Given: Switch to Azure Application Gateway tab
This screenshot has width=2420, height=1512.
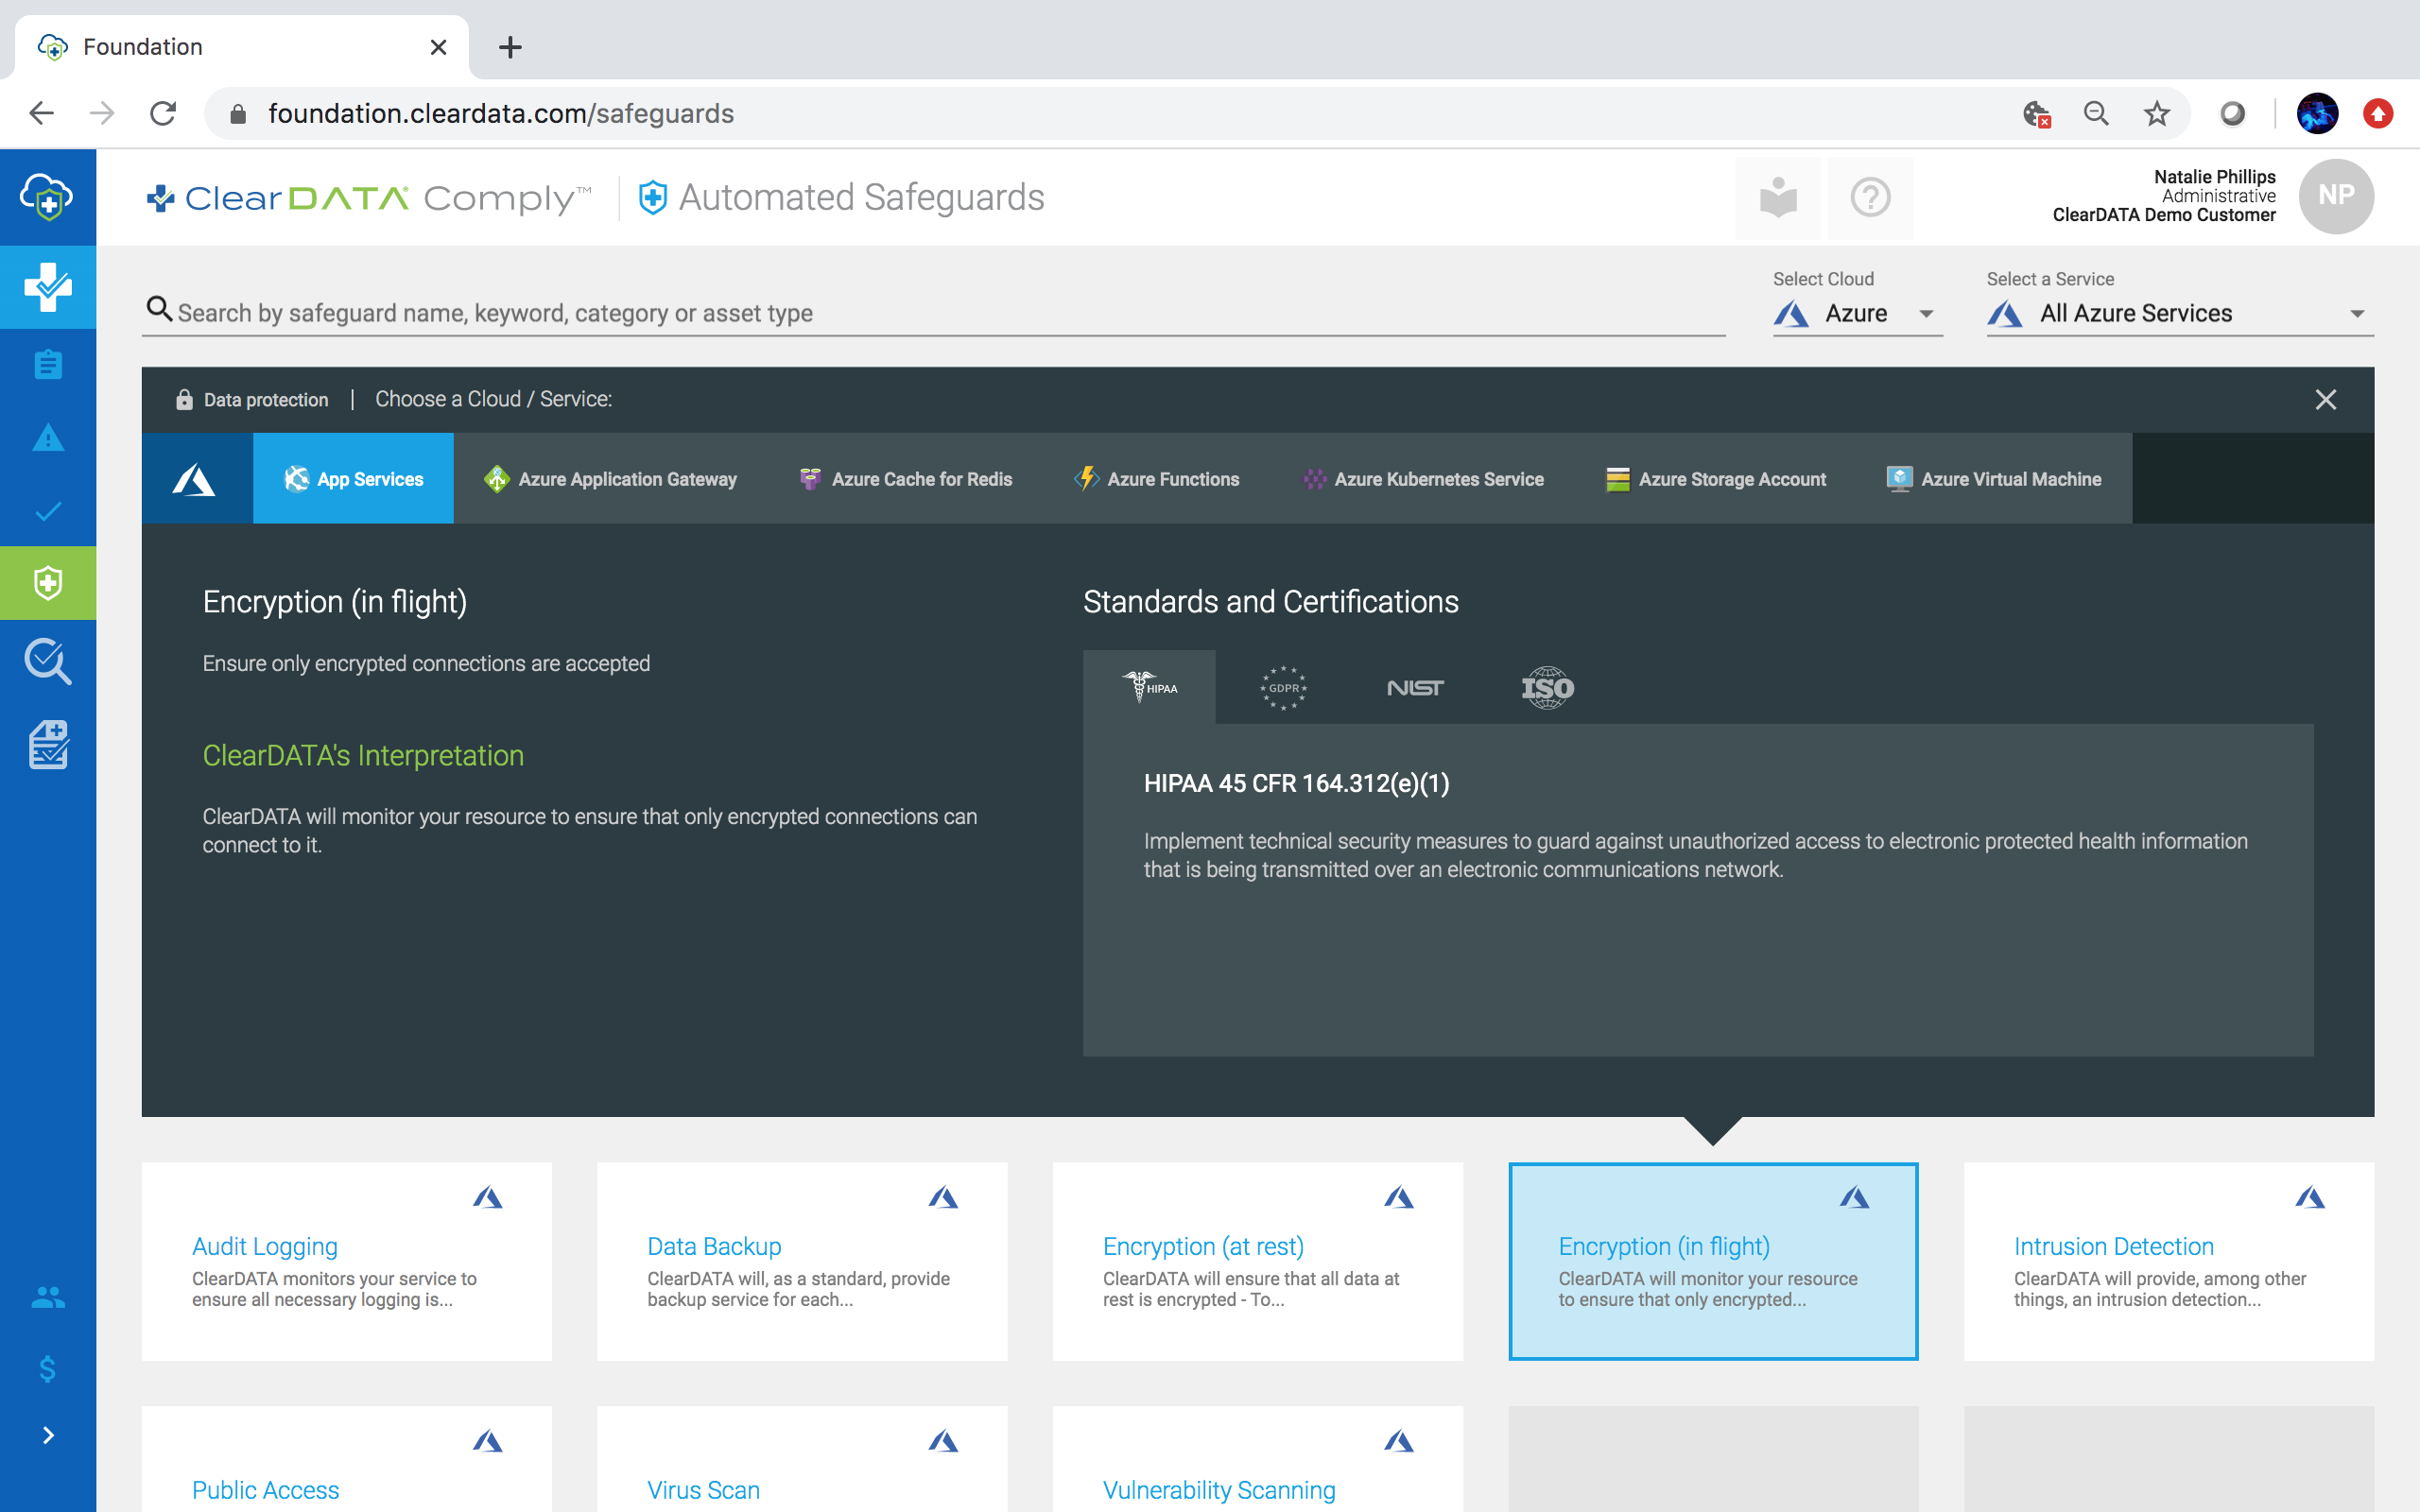Looking at the screenshot, I should [610, 479].
